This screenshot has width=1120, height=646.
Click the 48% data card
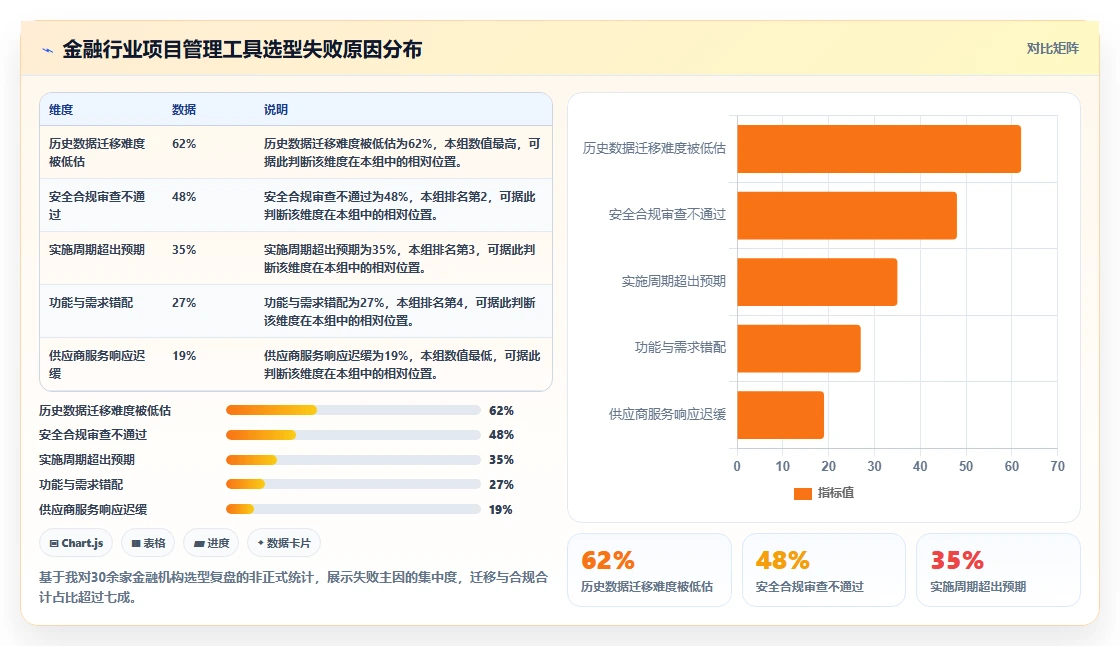click(x=824, y=570)
